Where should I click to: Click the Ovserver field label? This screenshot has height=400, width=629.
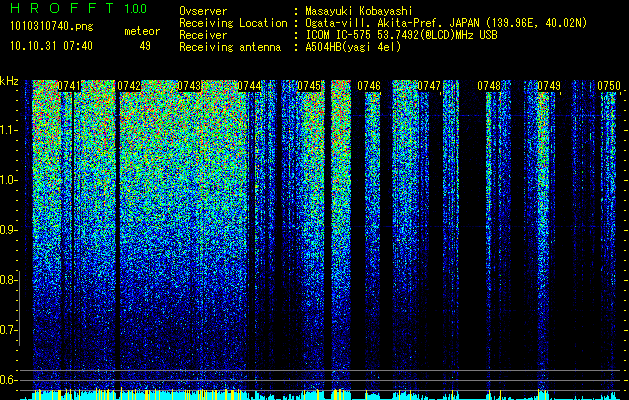[x=203, y=11]
